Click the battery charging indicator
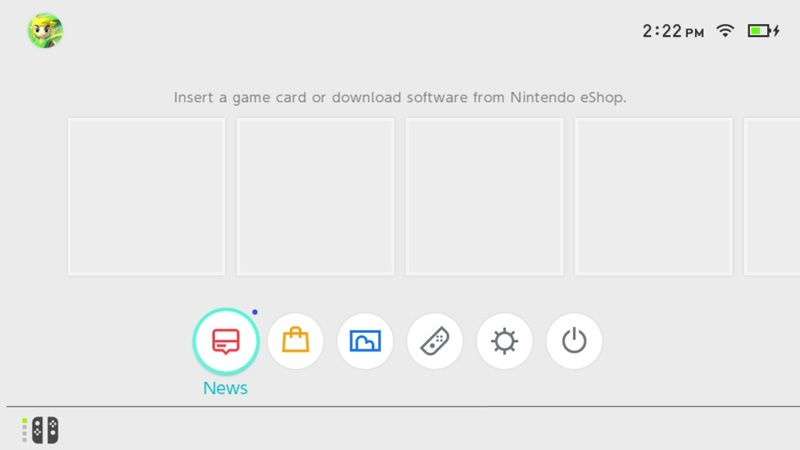Viewport: 800px width, 450px height. 764,31
